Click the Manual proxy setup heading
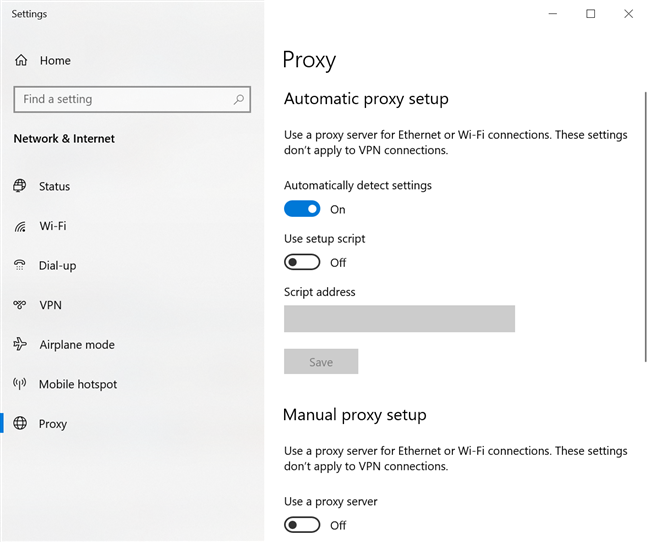 [355, 415]
